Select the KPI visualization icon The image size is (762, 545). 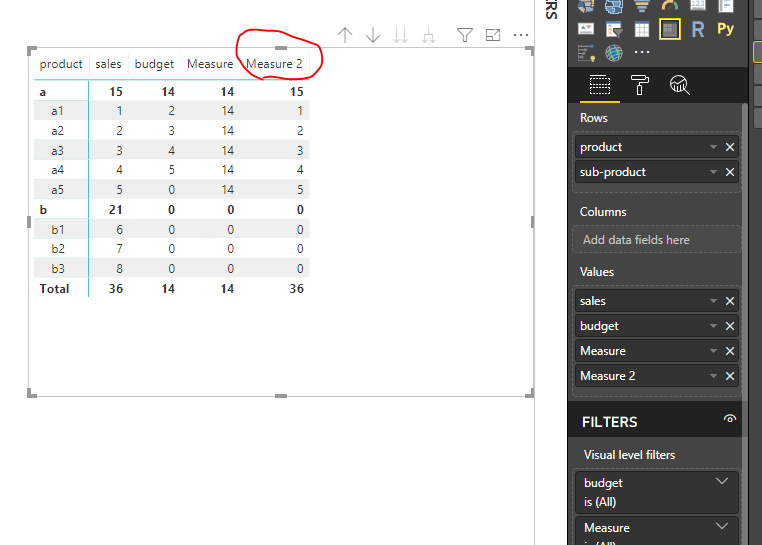click(x=586, y=30)
